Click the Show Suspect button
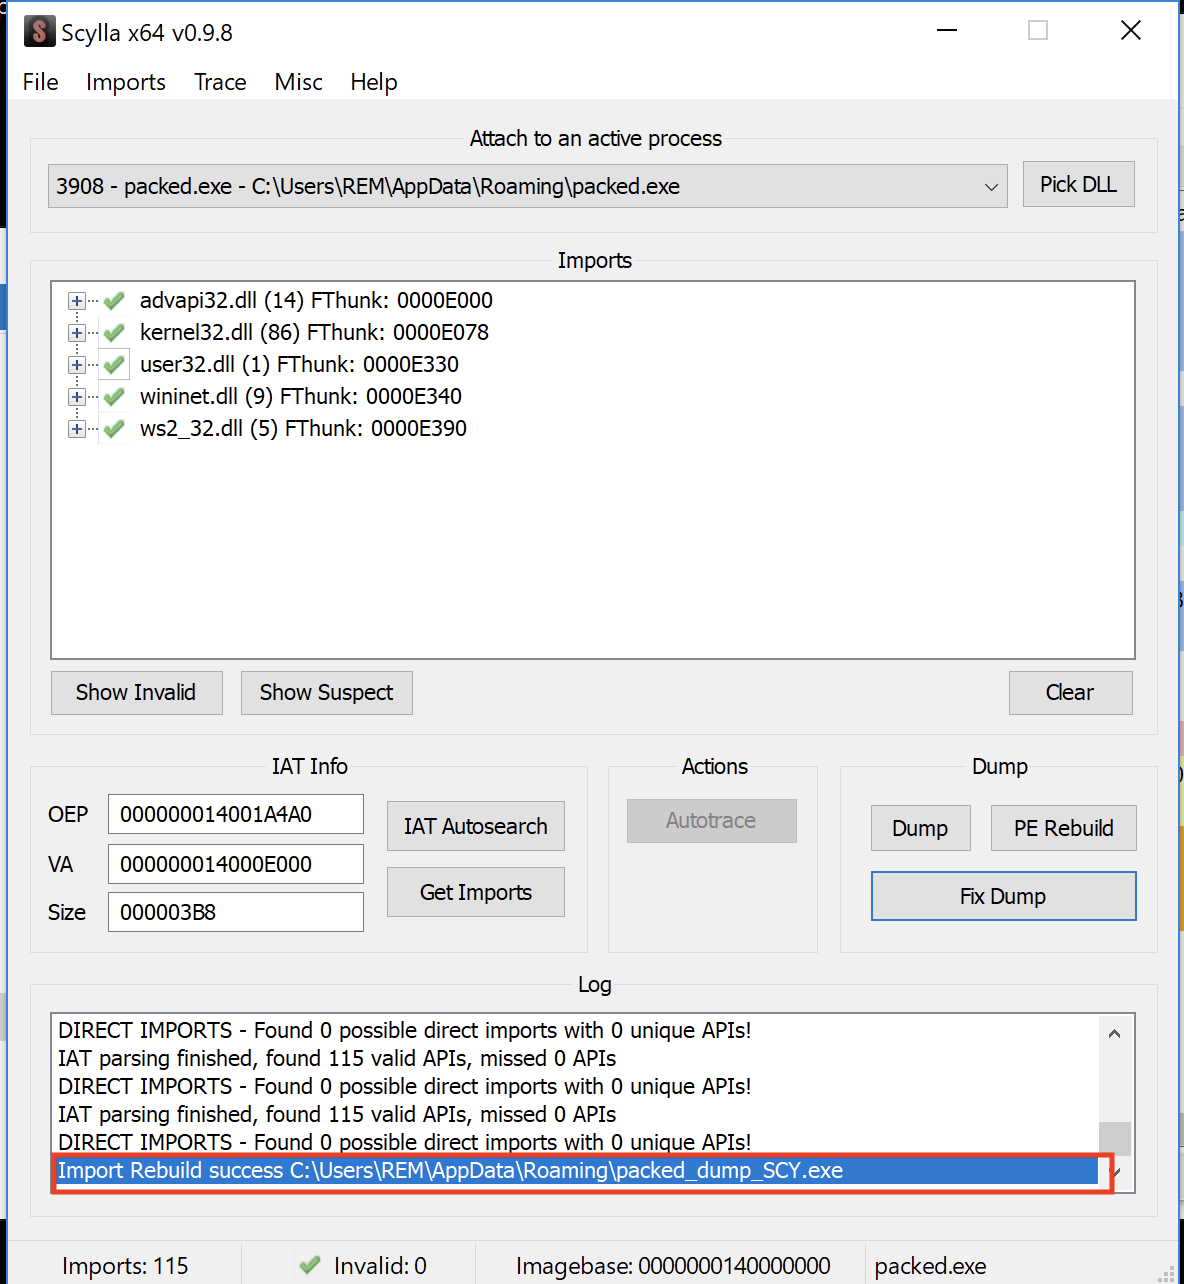Image resolution: width=1184 pixels, height=1284 pixels. (326, 693)
